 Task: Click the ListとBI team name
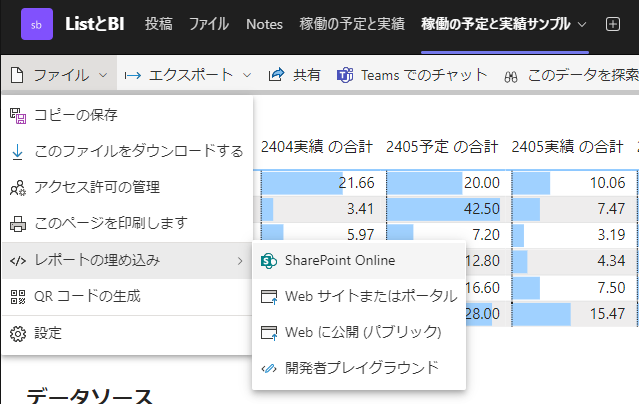[x=95, y=24]
